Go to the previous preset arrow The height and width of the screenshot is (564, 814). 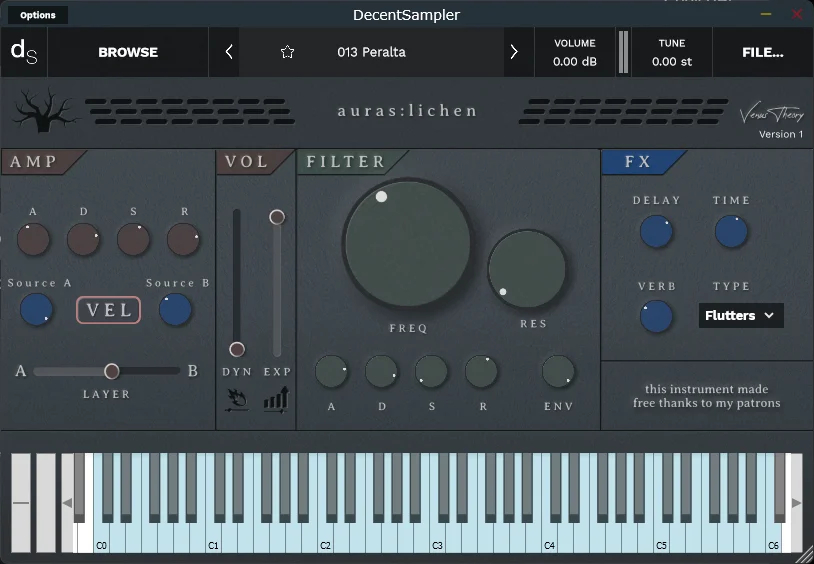[229, 52]
